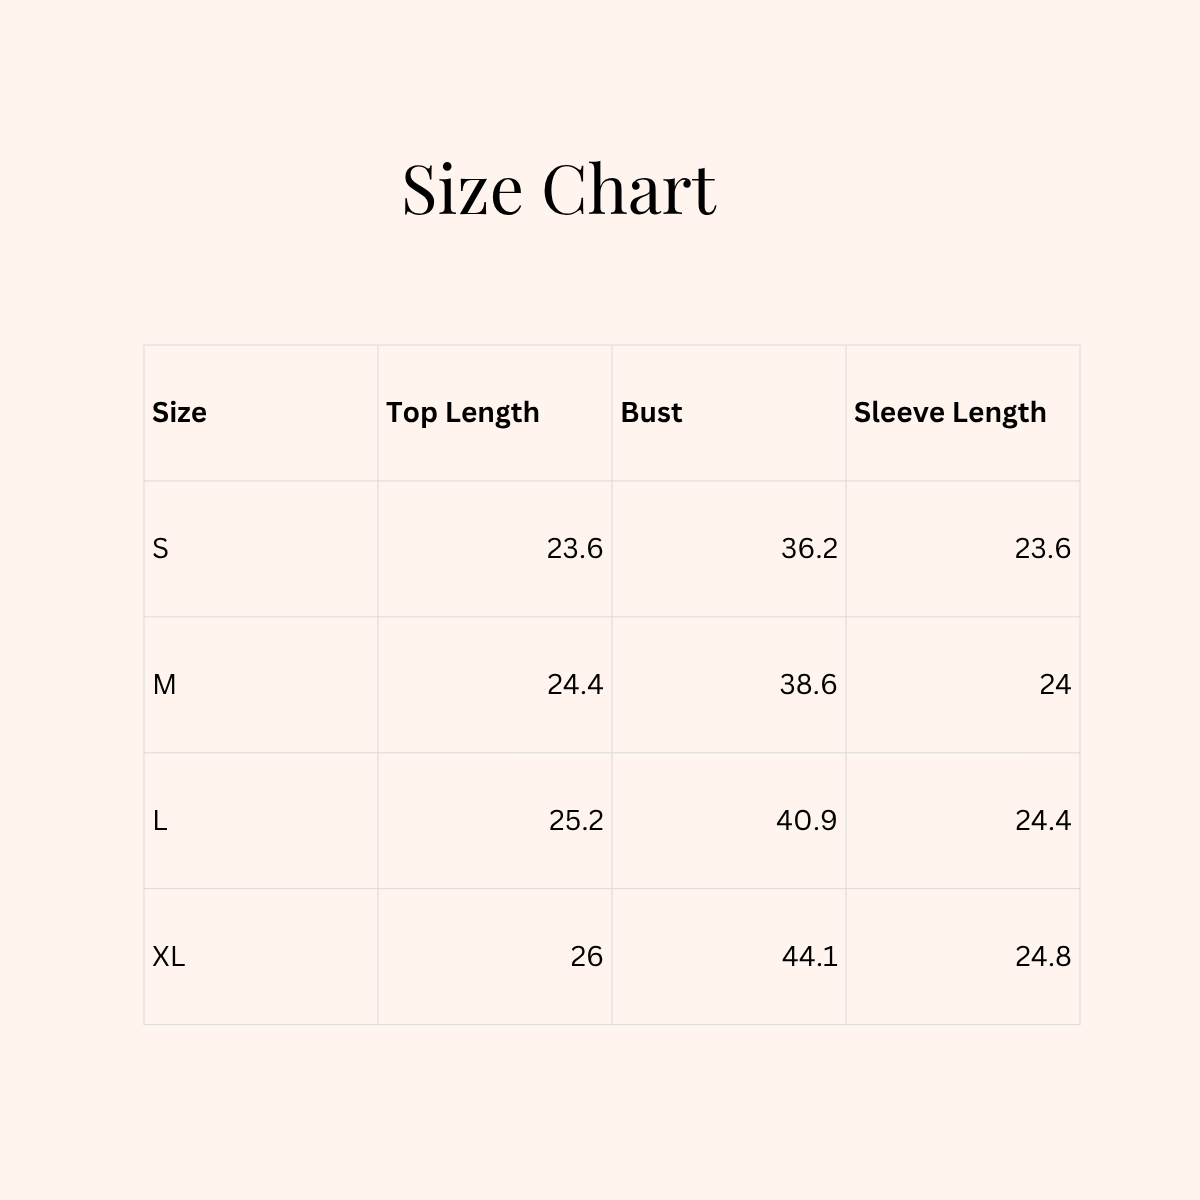Image resolution: width=1200 pixels, height=1200 pixels.
Task: Click Top Length value for size M
Action: click(574, 684)
